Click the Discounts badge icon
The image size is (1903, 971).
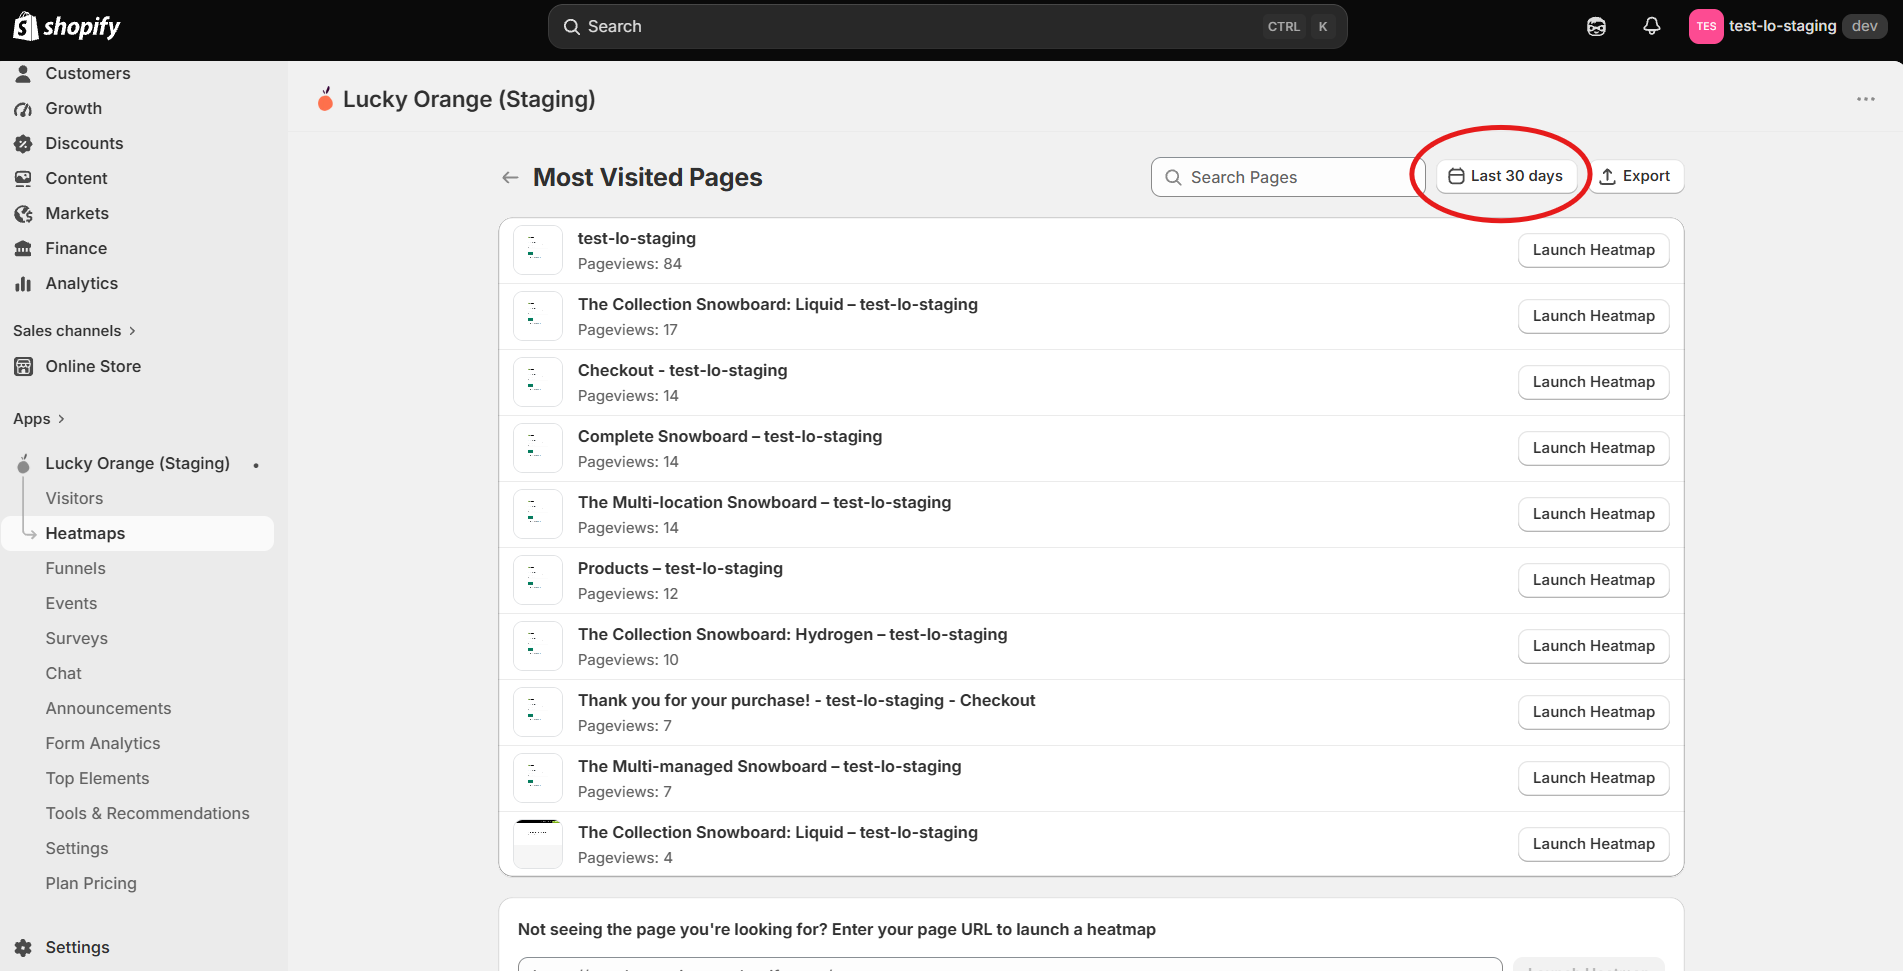coord(23,143)
